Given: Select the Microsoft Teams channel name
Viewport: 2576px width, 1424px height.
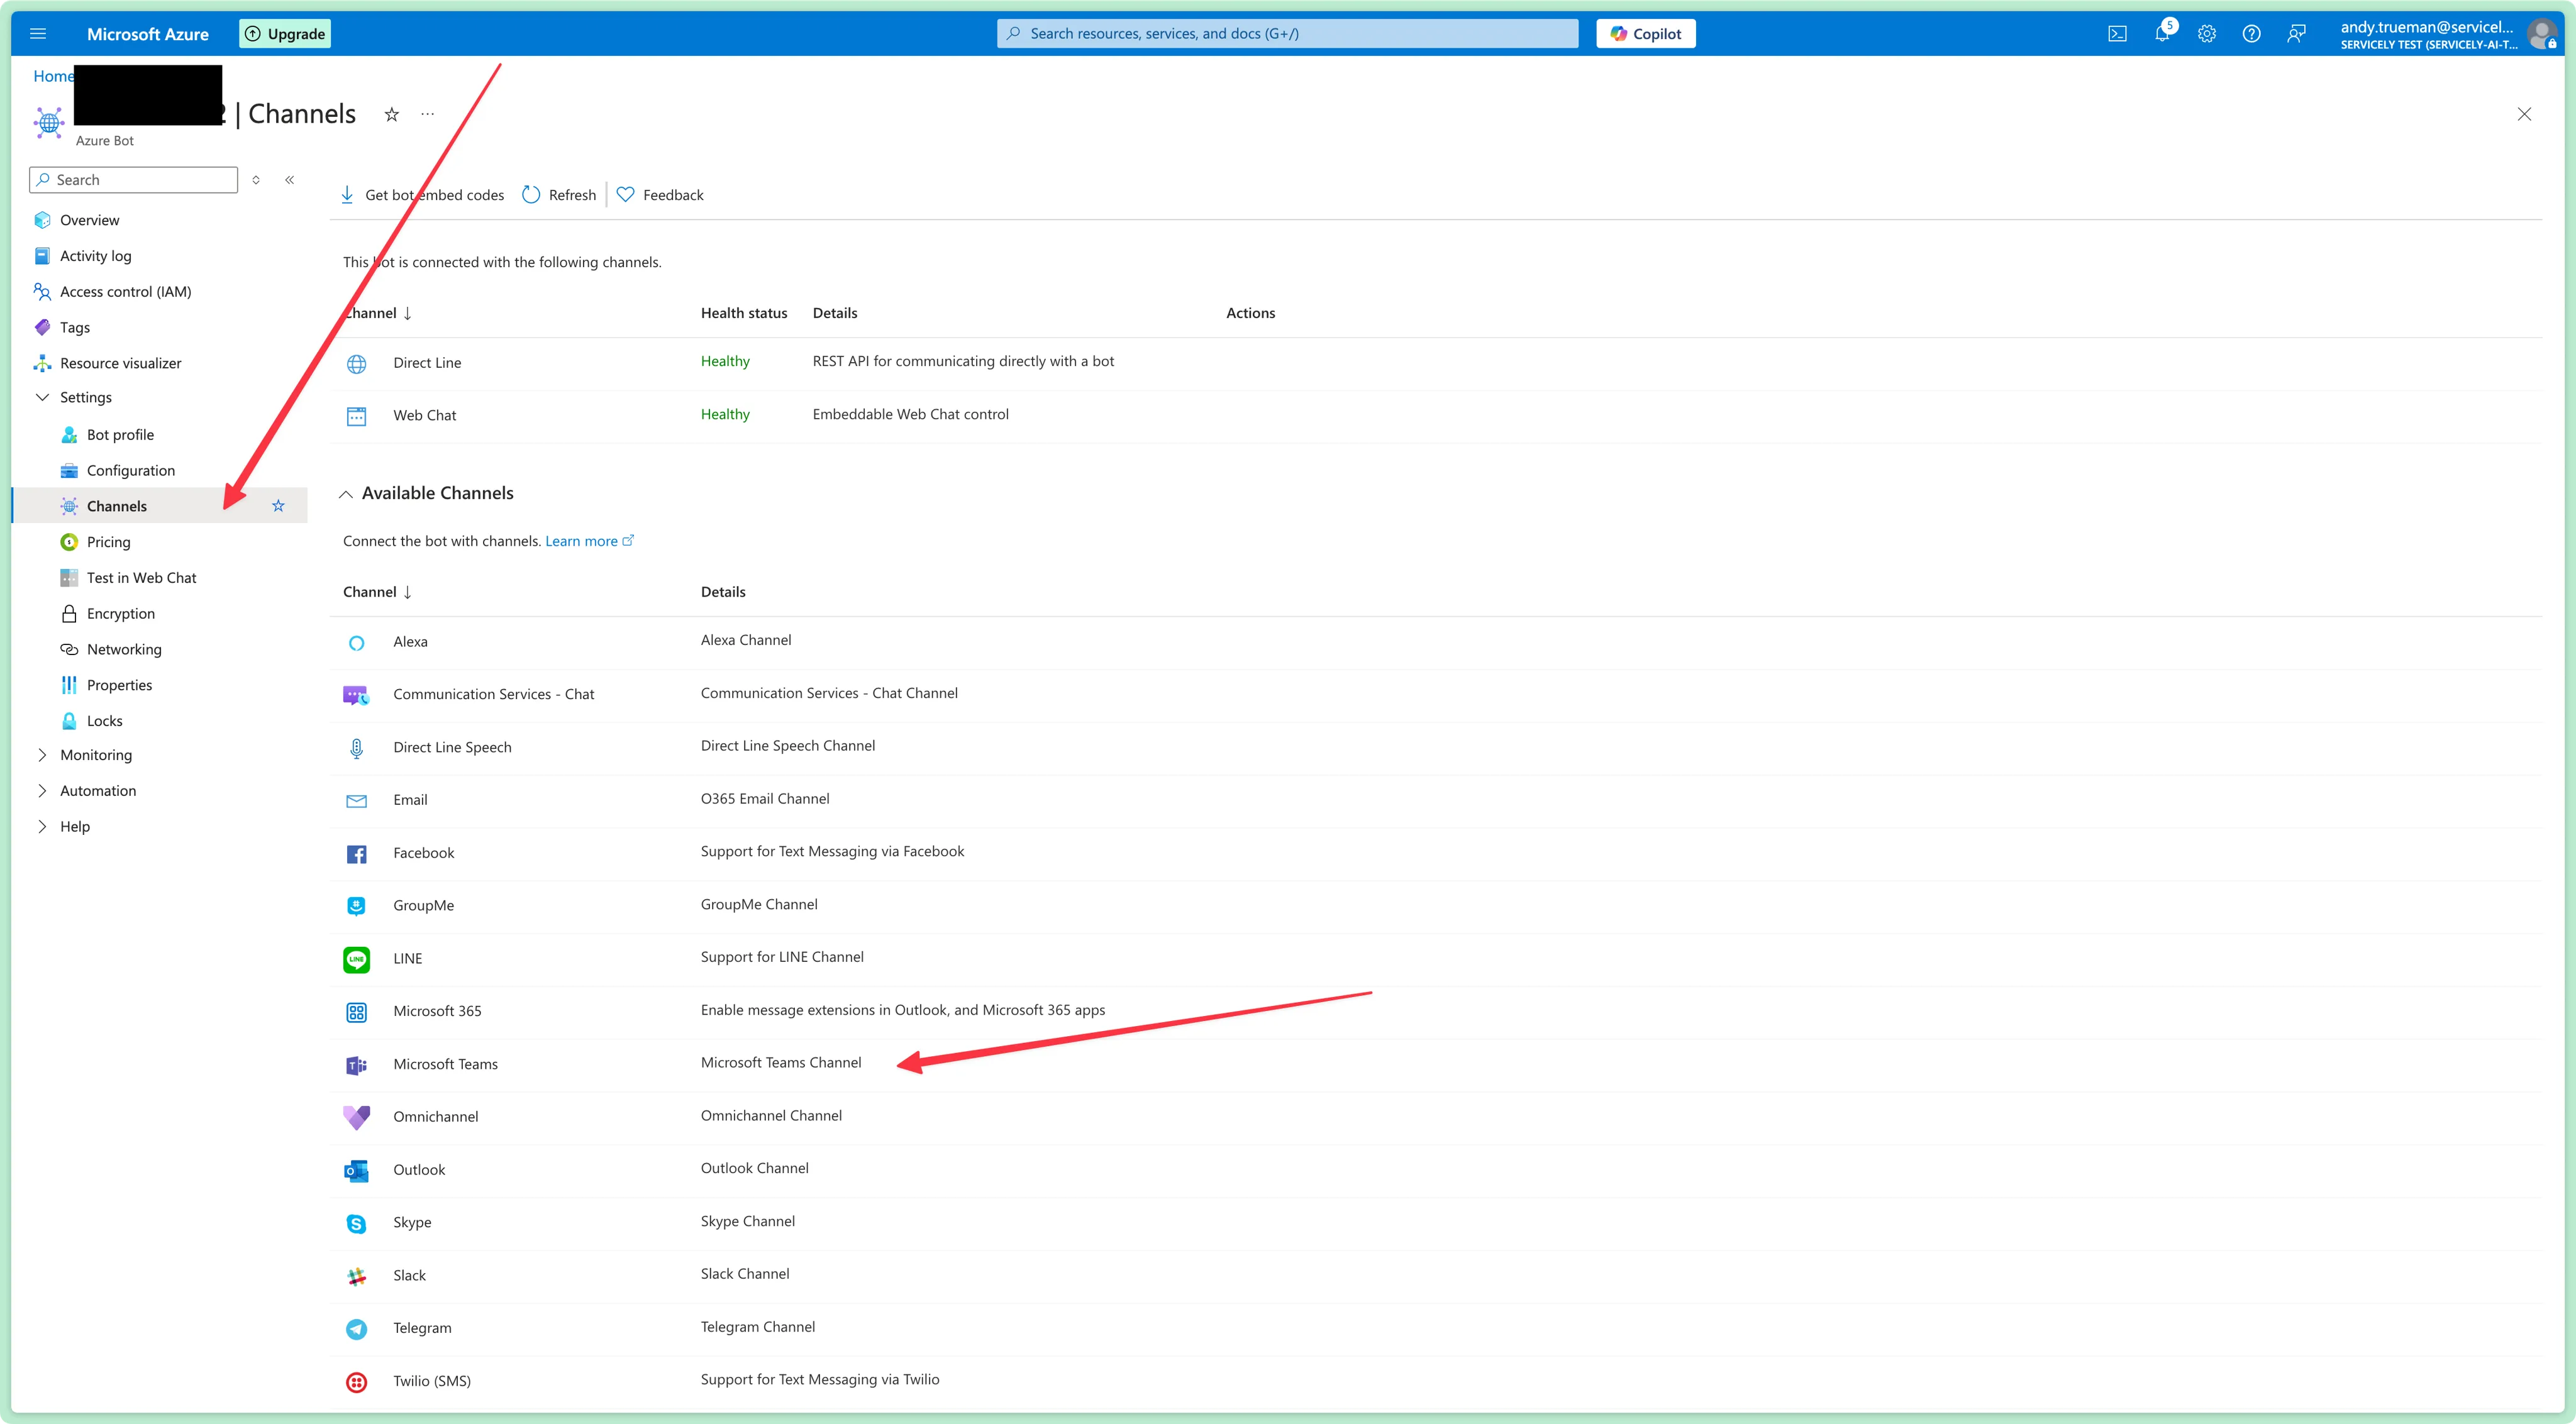Looking at the screenshot, I should pos(445,1065).
